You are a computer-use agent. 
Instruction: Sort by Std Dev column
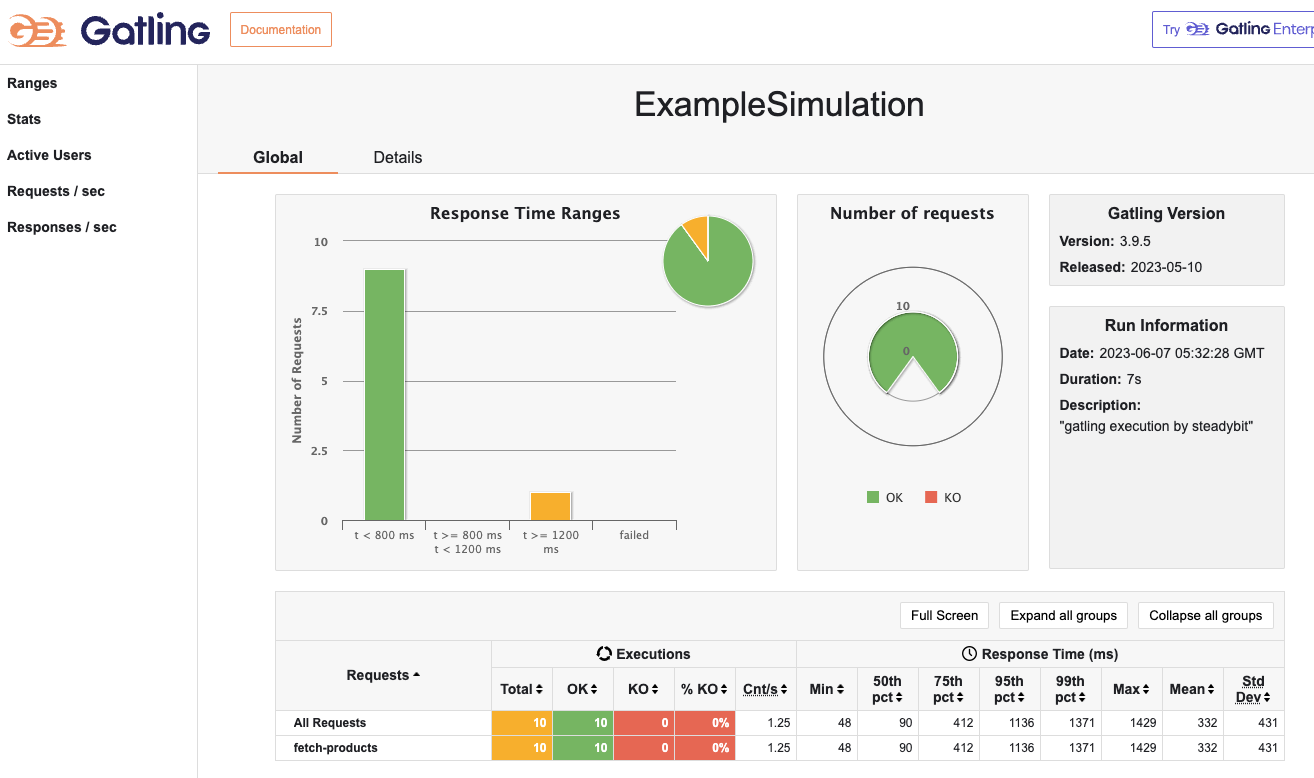[x=1254, y=689]
